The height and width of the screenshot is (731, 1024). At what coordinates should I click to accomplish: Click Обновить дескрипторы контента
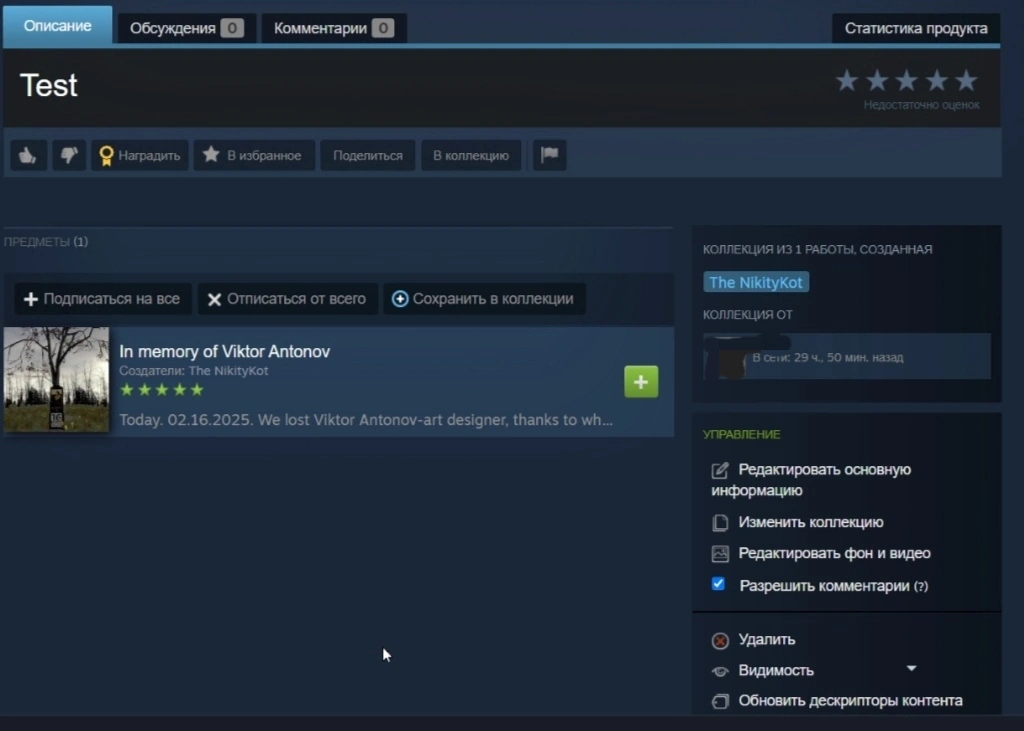tap(850, 700)
